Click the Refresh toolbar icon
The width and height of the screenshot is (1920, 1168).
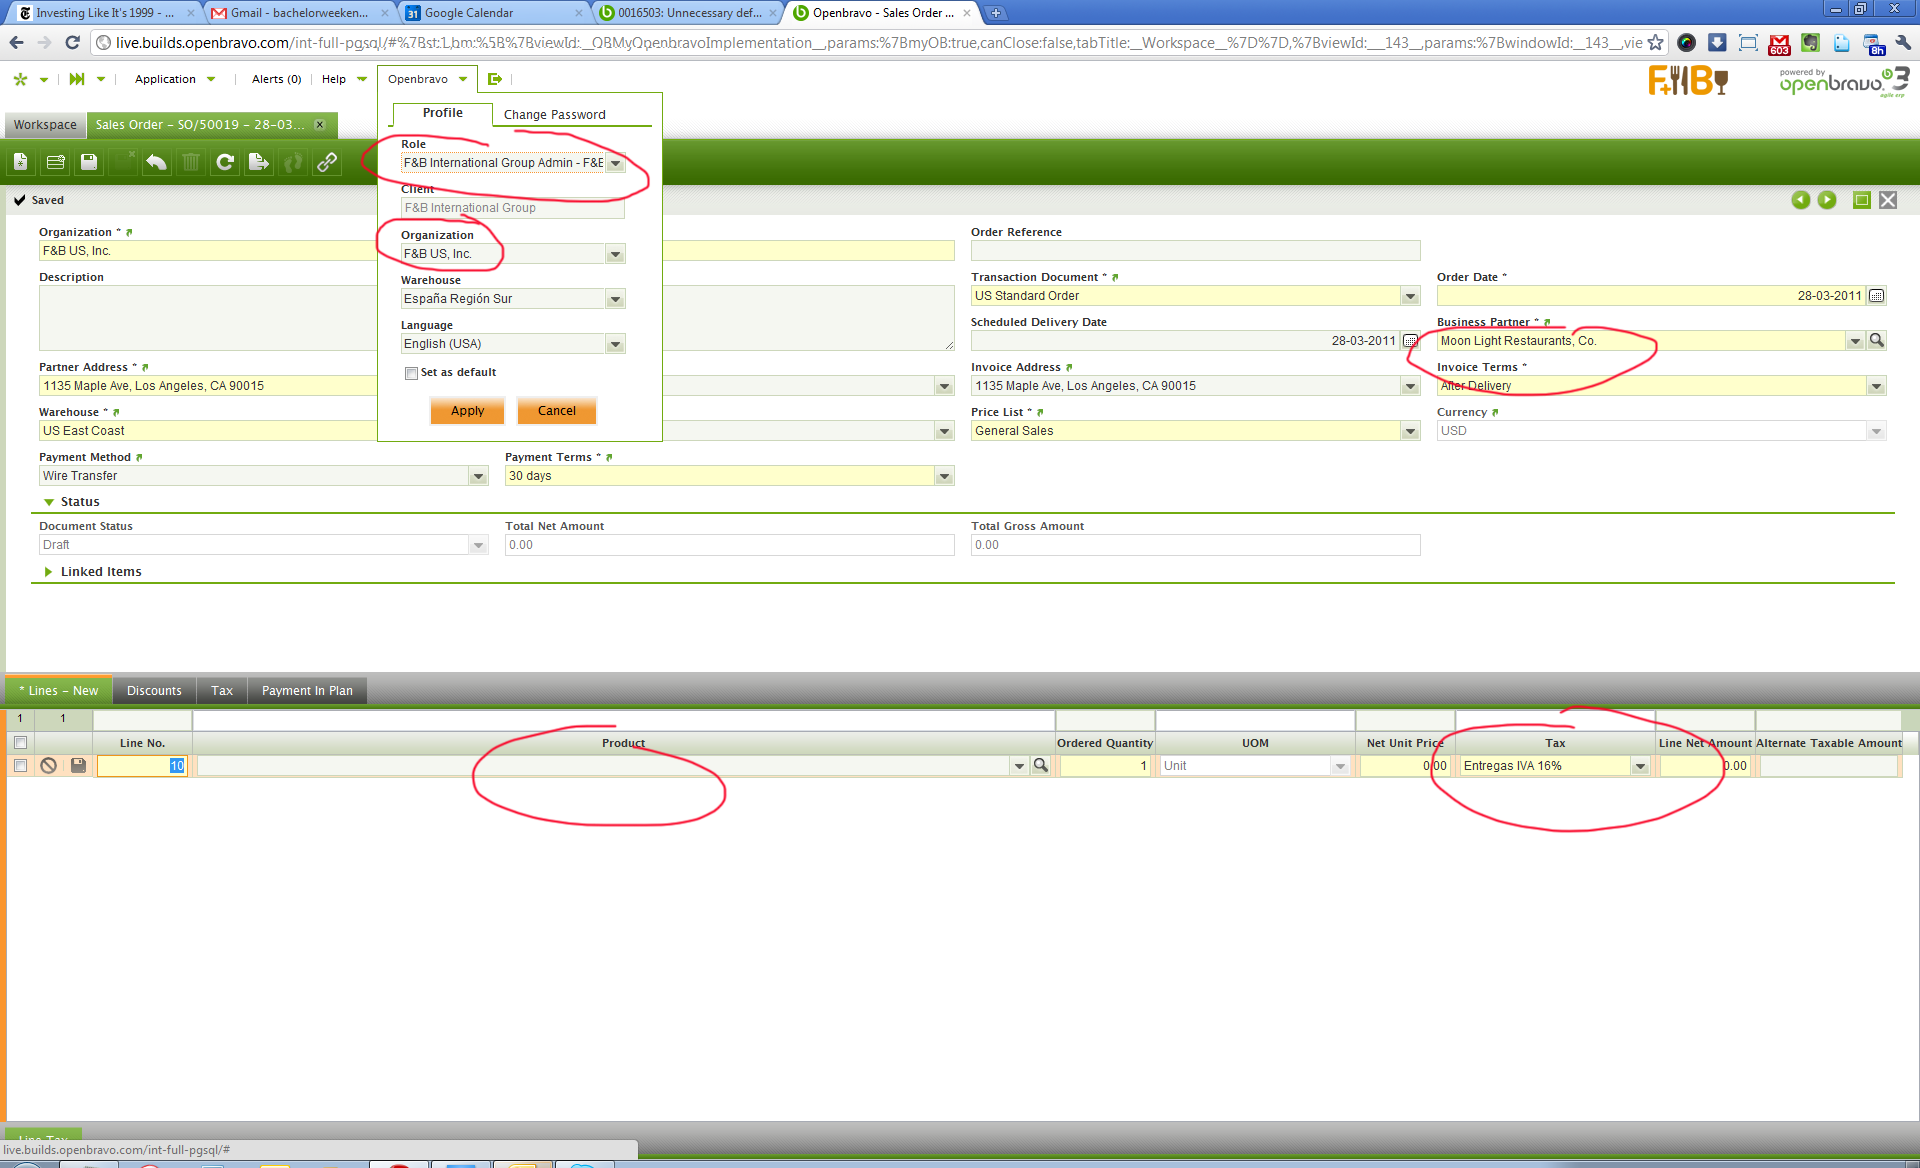[x=225, y=162]
